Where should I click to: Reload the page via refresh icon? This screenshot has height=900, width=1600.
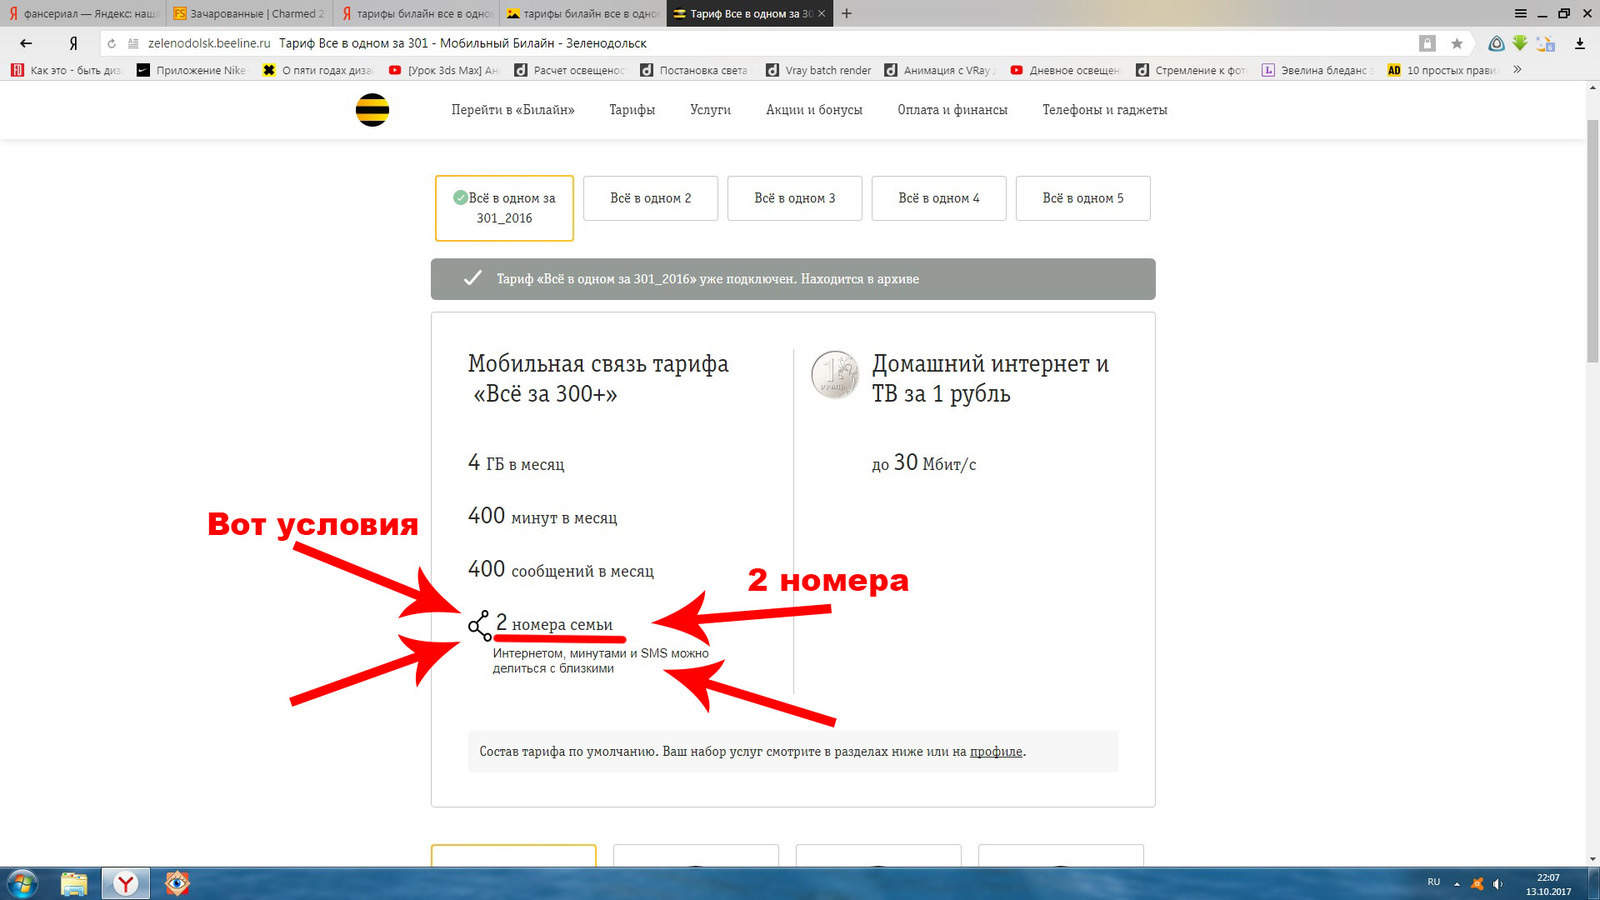(x=112, y=43)
